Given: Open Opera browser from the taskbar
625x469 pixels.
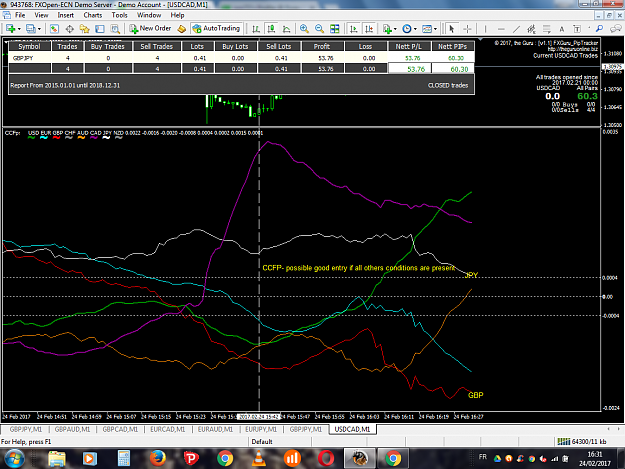Looking at the screenshot, I should [x=326, y=459].
